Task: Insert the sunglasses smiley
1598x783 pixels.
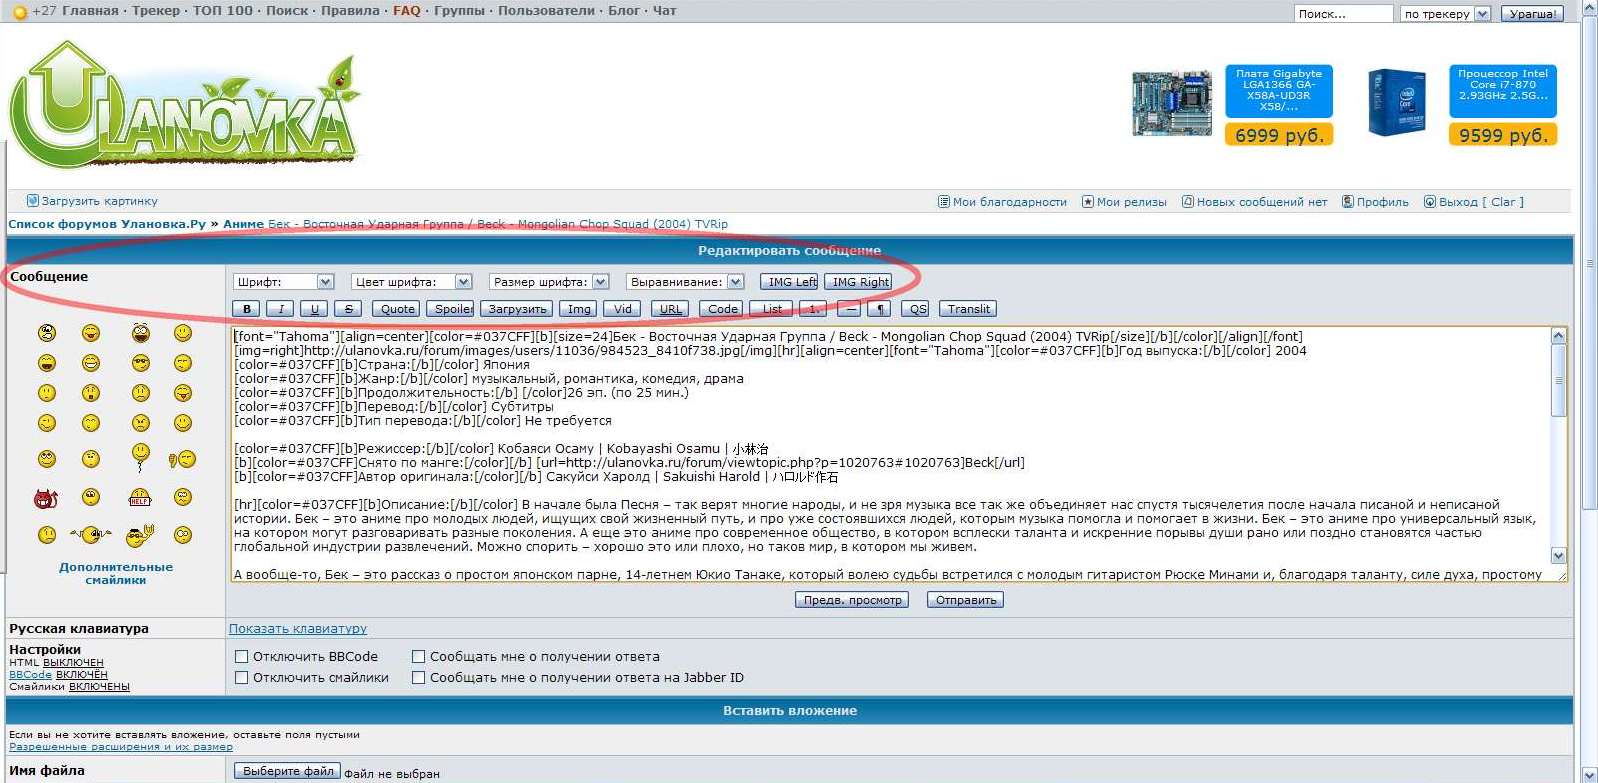Action: point(140,363)
